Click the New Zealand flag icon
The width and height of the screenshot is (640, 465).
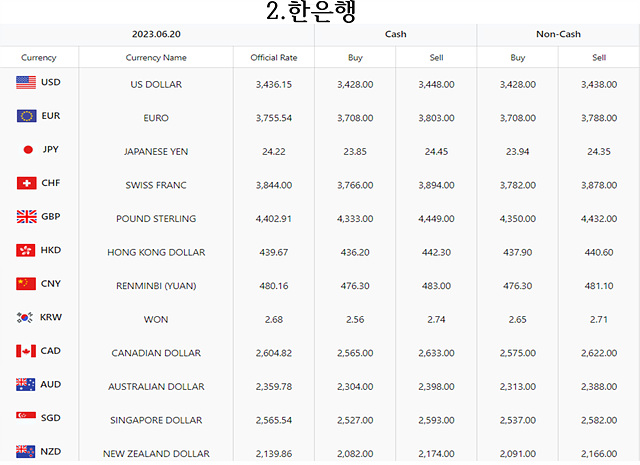pyautogui.click(x=25, y=452)
